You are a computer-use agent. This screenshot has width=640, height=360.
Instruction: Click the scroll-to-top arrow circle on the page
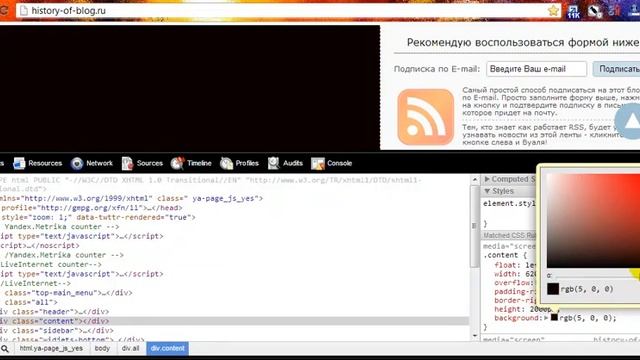(x=630, y=121)
